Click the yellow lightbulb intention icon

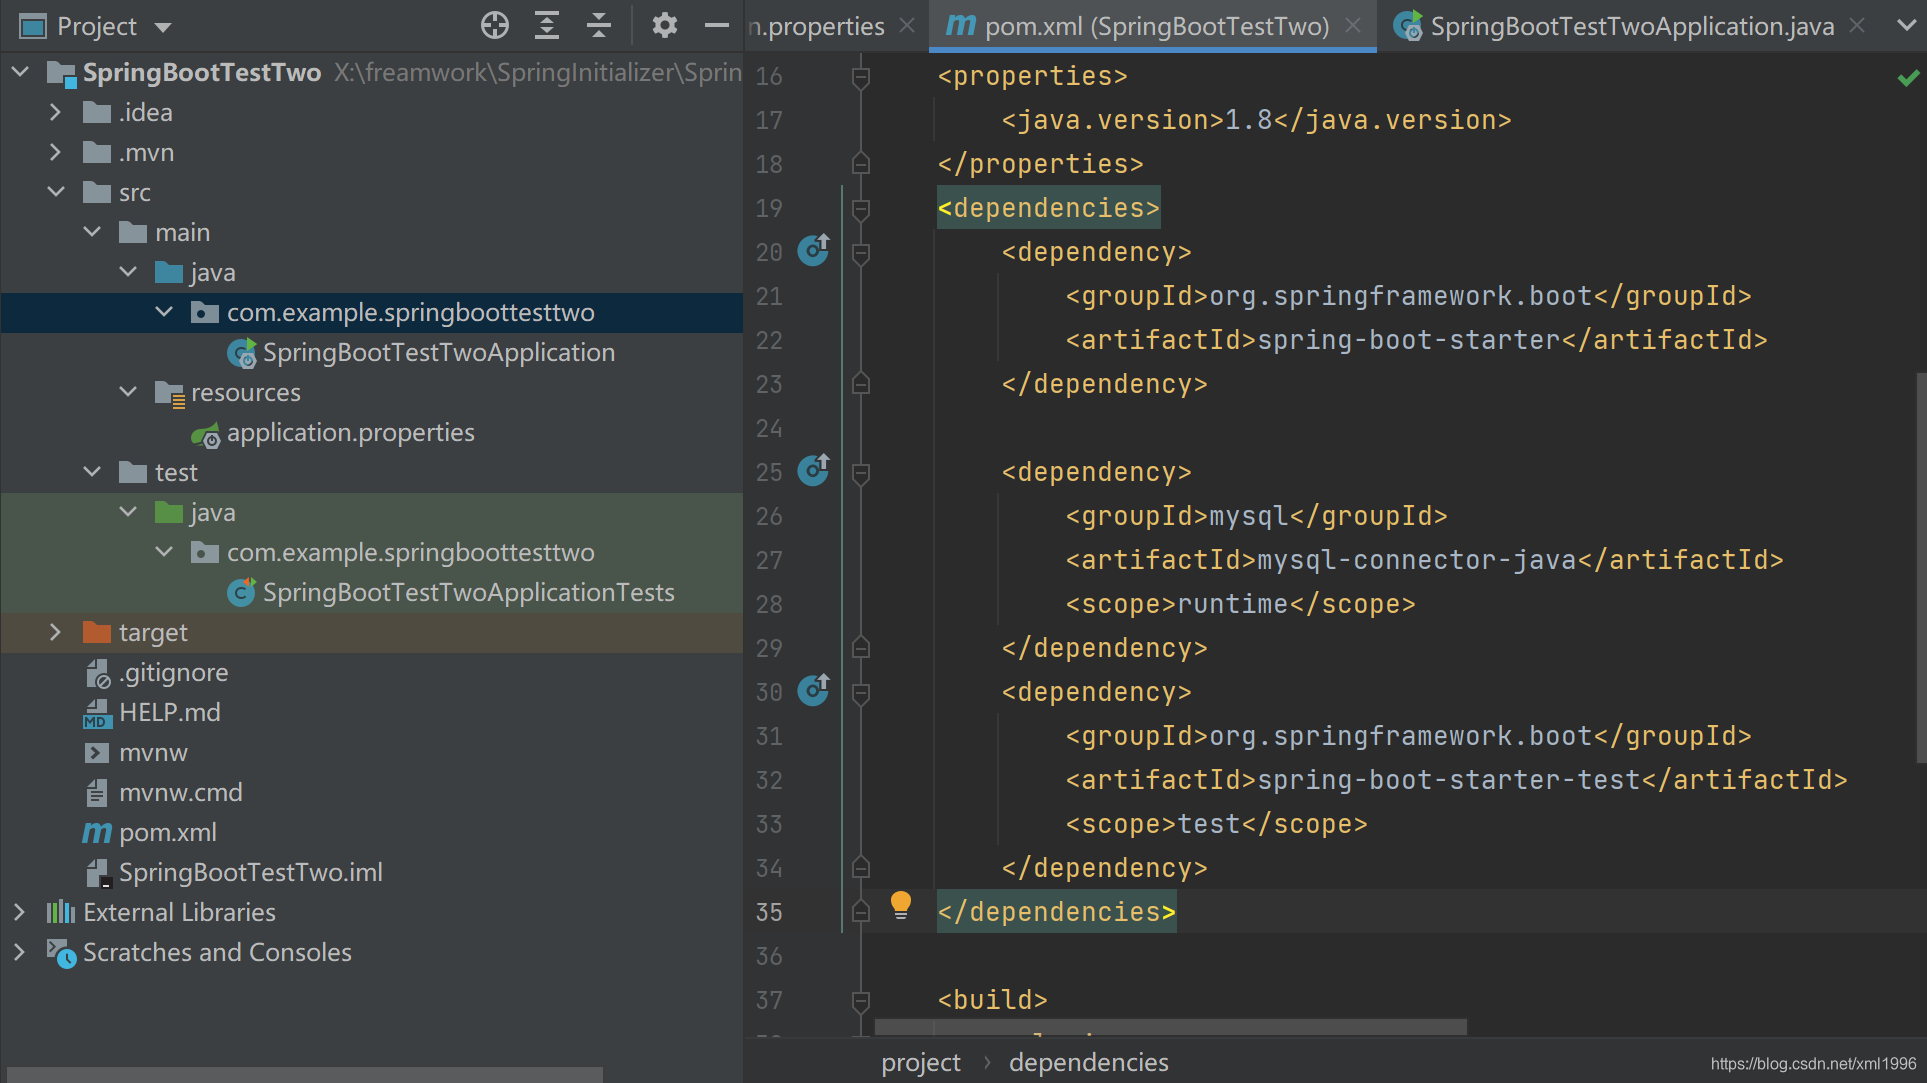pyautogui.click(x=900, y=905)
